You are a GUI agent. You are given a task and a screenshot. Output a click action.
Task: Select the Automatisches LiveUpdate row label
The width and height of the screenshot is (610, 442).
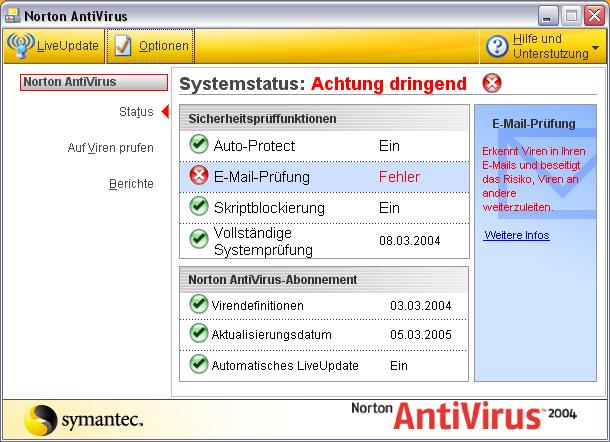click(x=285, y=366)
